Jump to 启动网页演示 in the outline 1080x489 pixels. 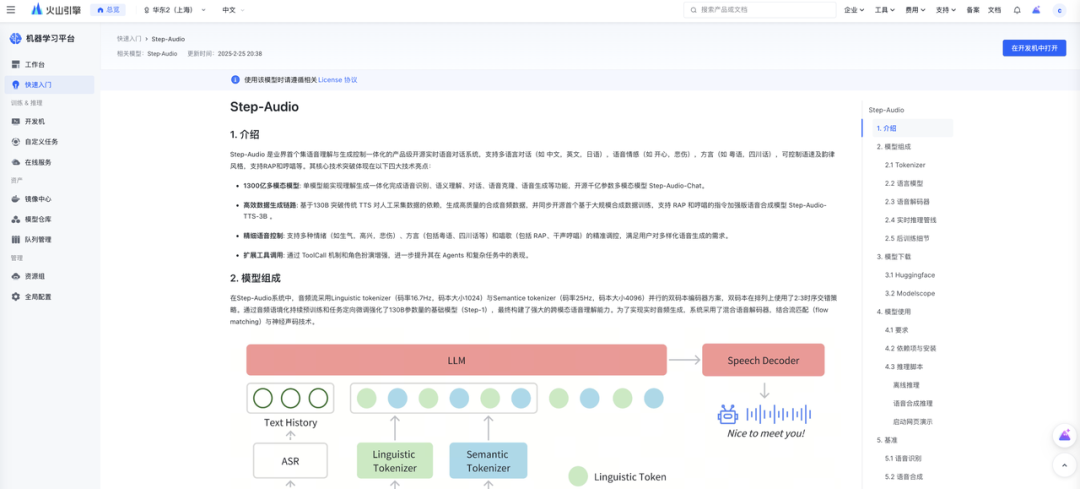(x=913, y=422)
